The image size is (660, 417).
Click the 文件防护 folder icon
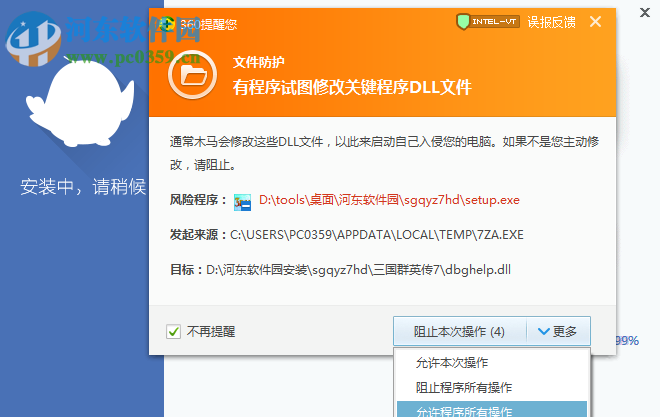click(x=193, y=75)
